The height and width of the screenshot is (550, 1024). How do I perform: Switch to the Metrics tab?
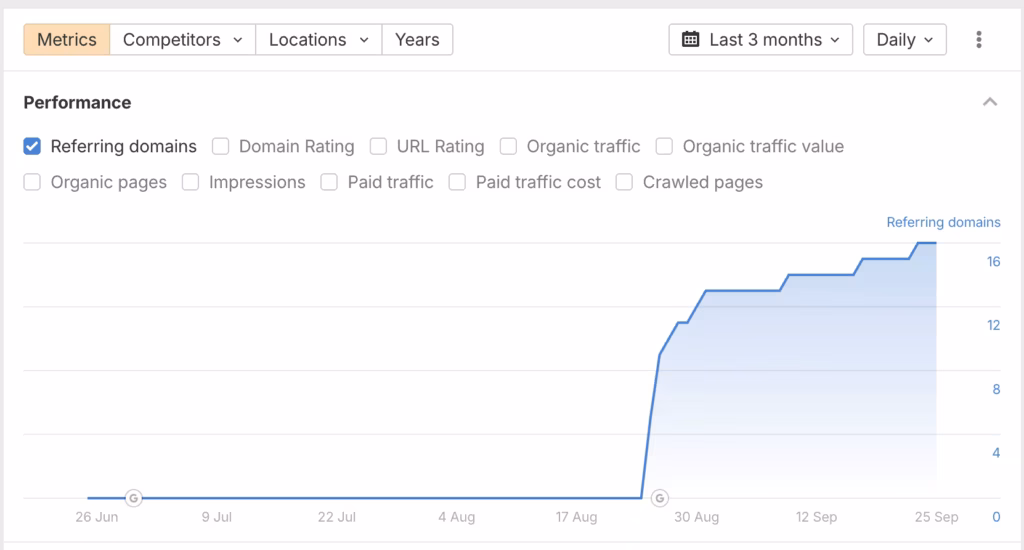click(67, 40)
